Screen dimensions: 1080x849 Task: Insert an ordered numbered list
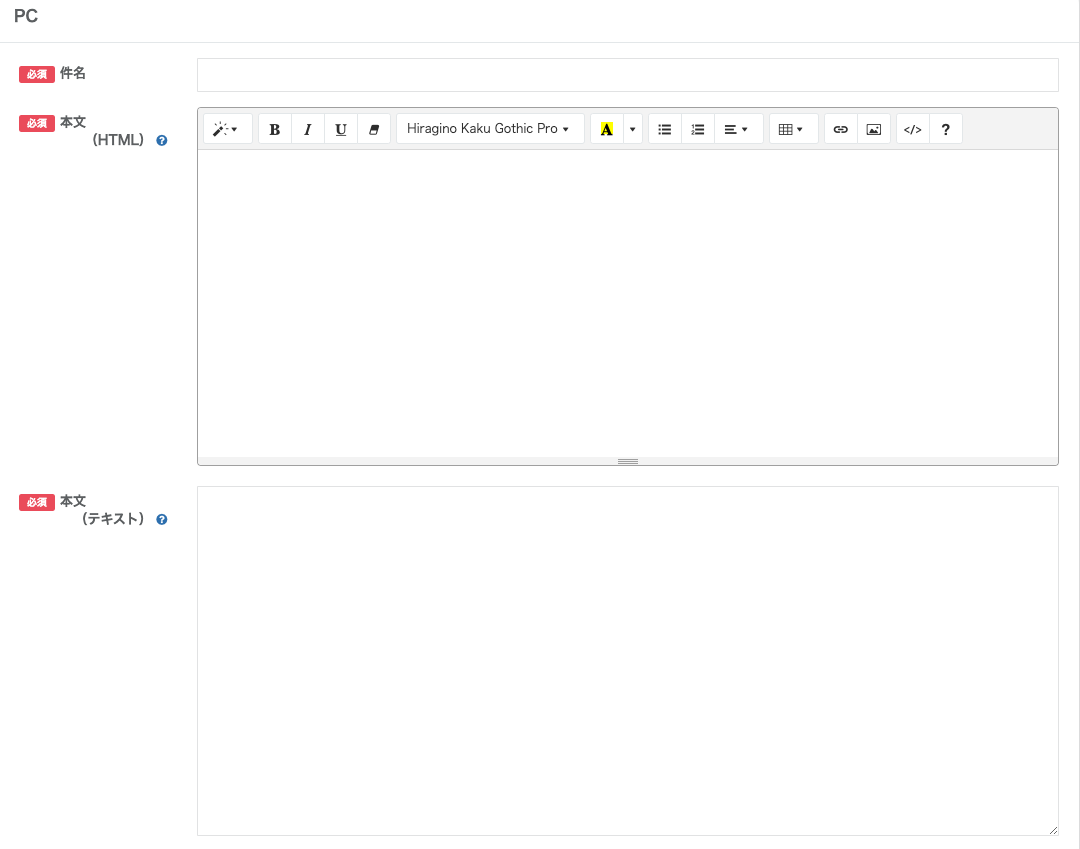[698, 129]
